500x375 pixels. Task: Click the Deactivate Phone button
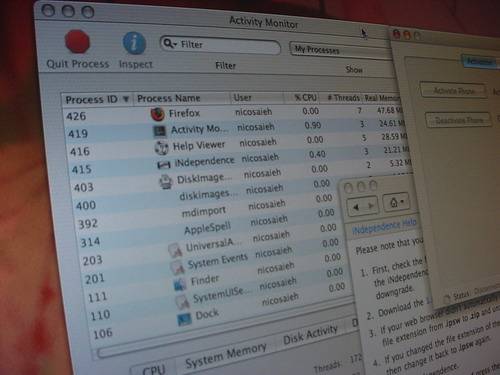click(459, 120)
